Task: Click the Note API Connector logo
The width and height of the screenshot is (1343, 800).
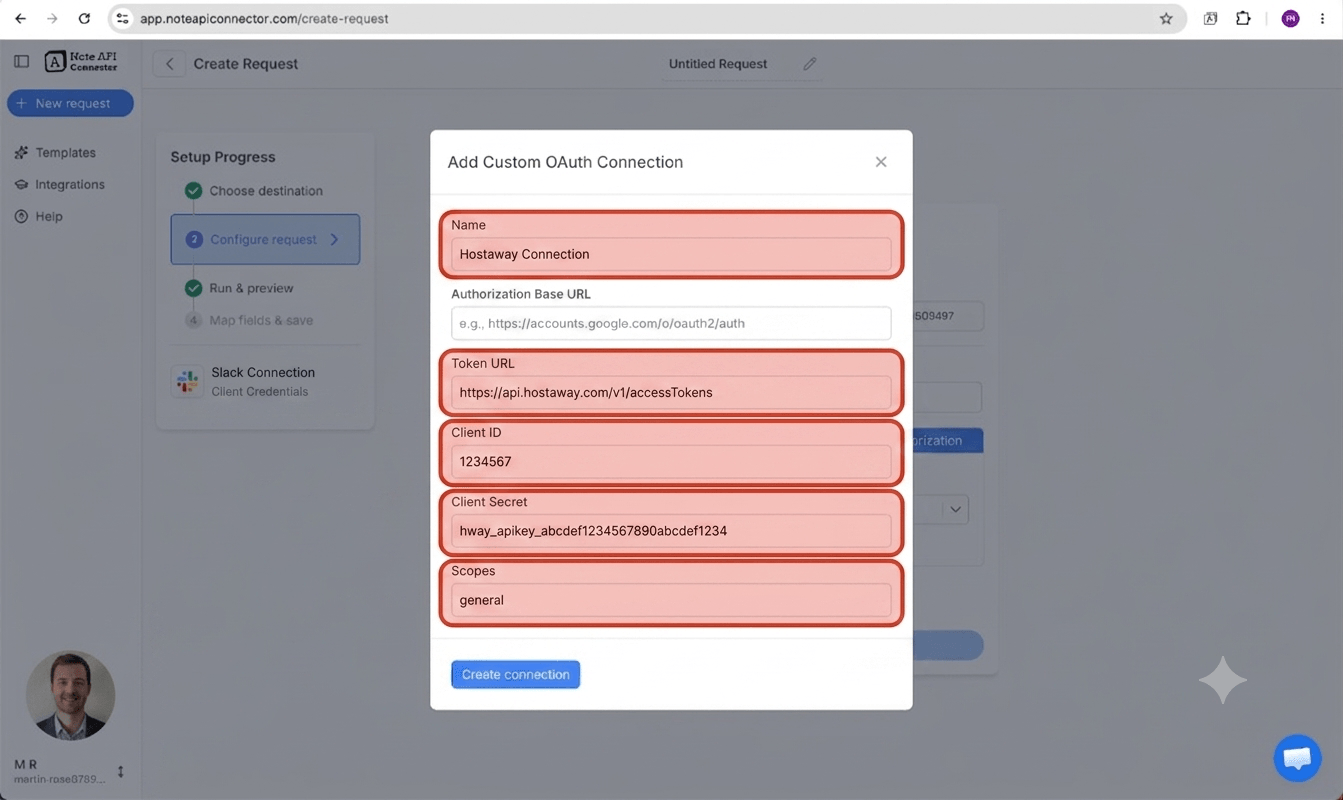Action: (x=82, y=62)
